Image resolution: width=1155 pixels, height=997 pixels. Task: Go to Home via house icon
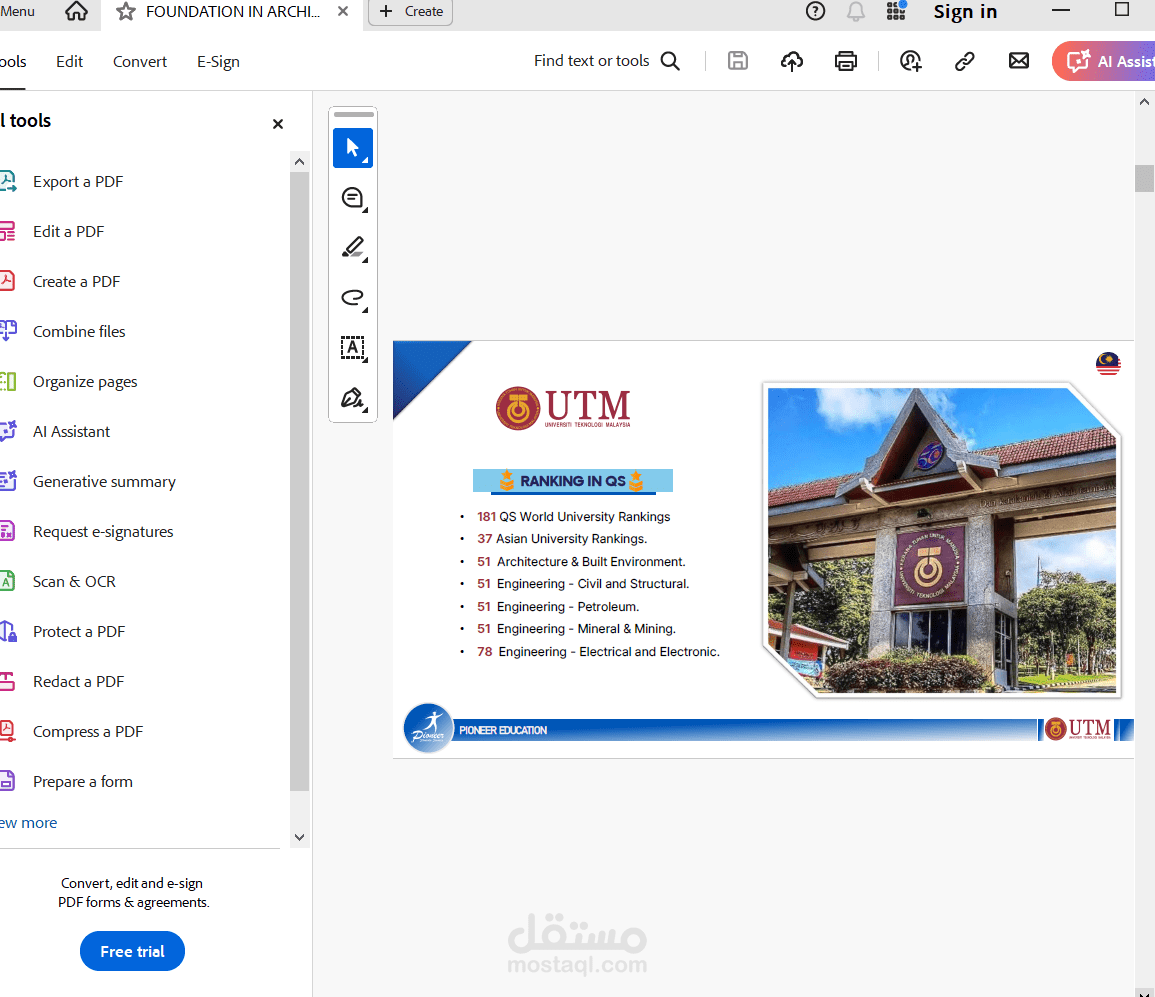click(x=76, y=12)
